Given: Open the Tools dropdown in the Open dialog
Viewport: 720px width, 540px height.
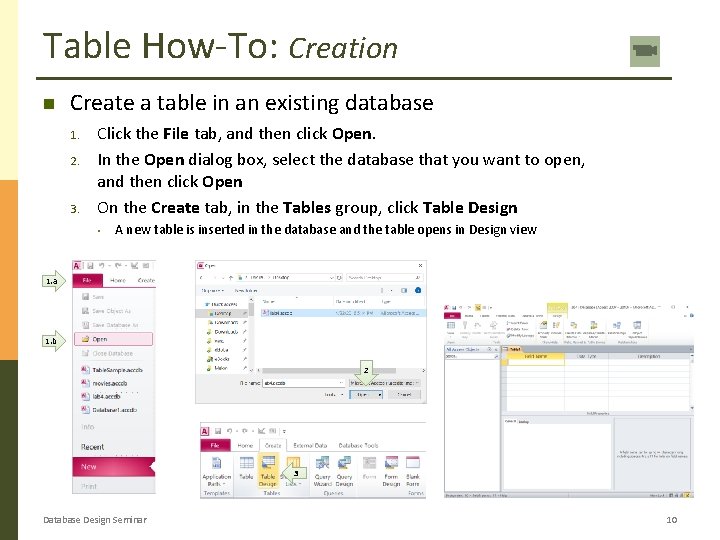Looking at the screenshot, I should 334,394.
